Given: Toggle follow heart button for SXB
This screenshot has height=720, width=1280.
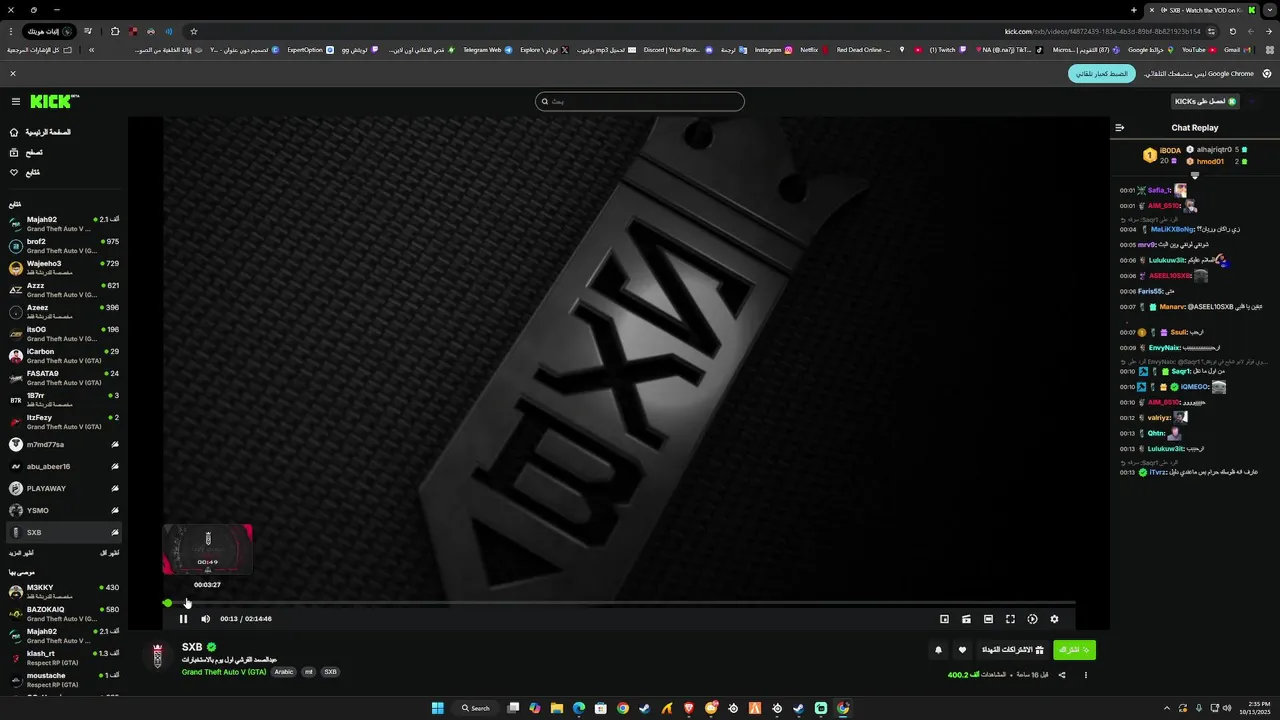Looking at the screenshot, I should (x=962, y=650).
